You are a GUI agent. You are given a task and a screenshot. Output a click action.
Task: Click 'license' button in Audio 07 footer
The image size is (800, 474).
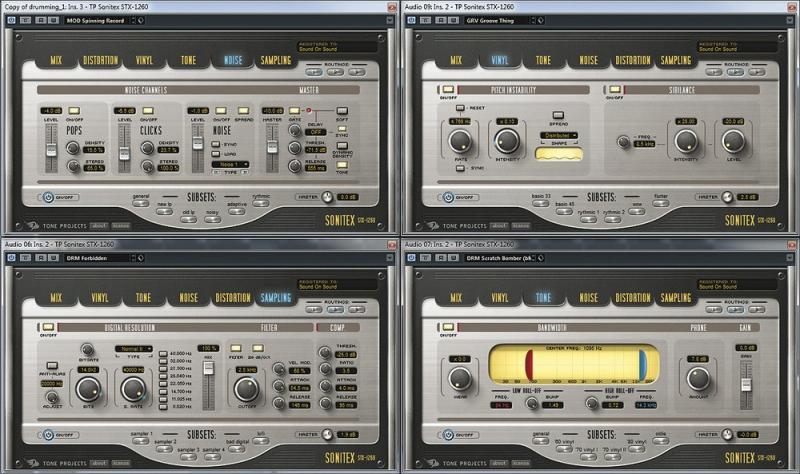(x=521, y=463)
